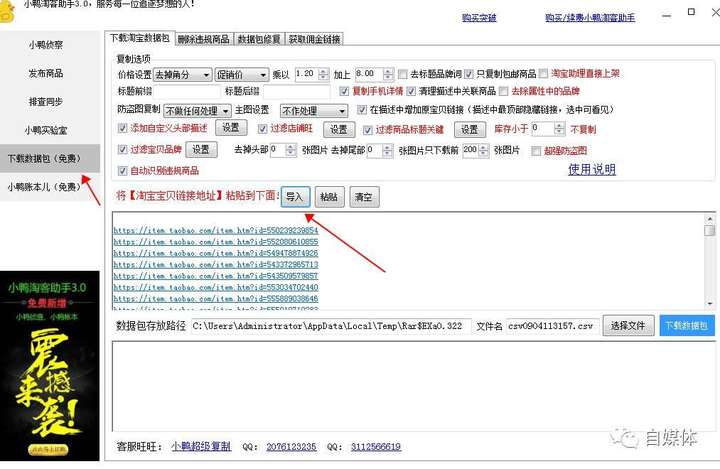Open the 主图设置 不作处理 dropdown
Screen dimensions: 720x469
(x=313, y=111)
